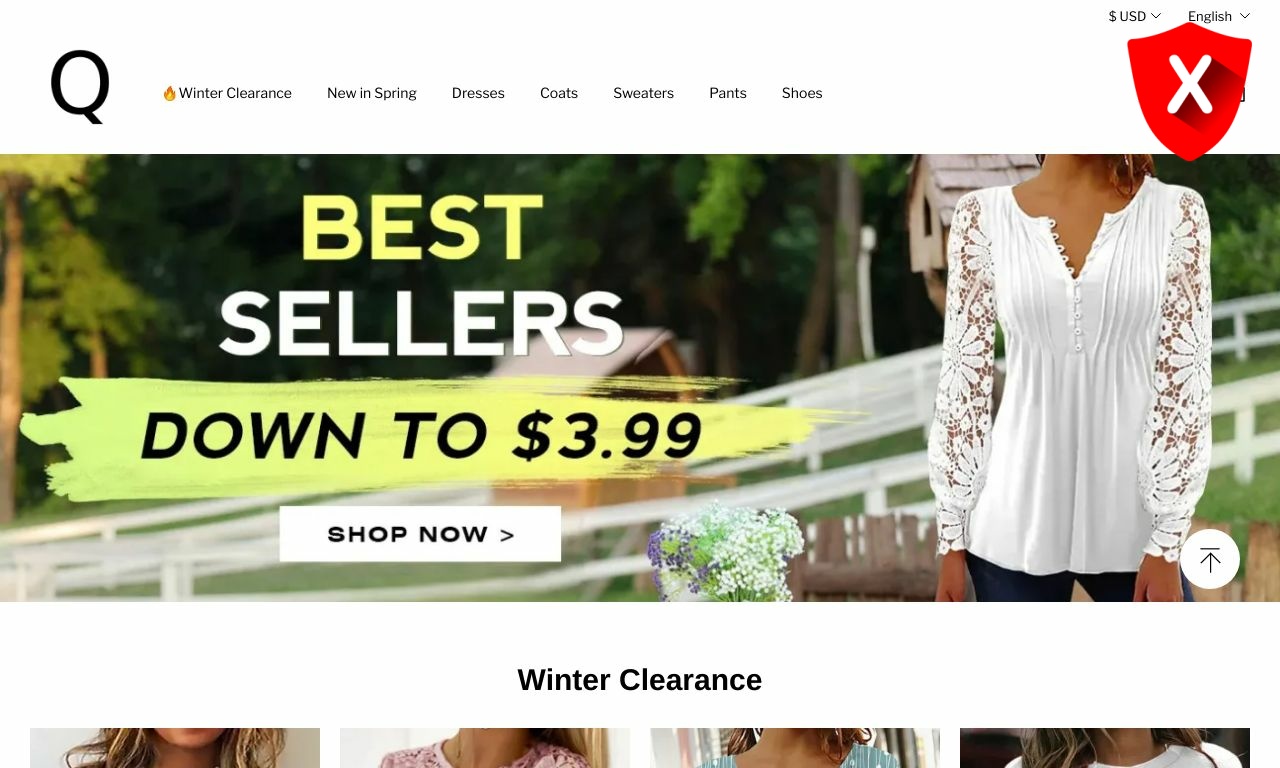
Task: Click the back-to-top arrow button
Action: [x=1210, y=559]
